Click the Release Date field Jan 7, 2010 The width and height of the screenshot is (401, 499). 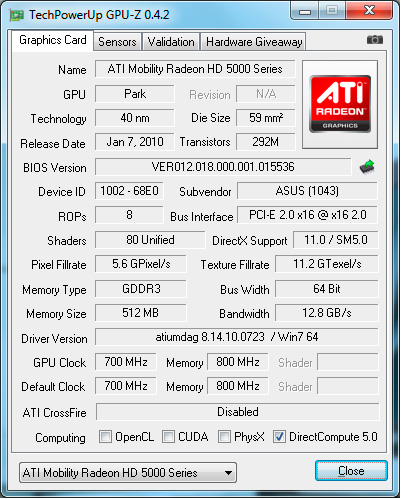(x=135, y=142)
